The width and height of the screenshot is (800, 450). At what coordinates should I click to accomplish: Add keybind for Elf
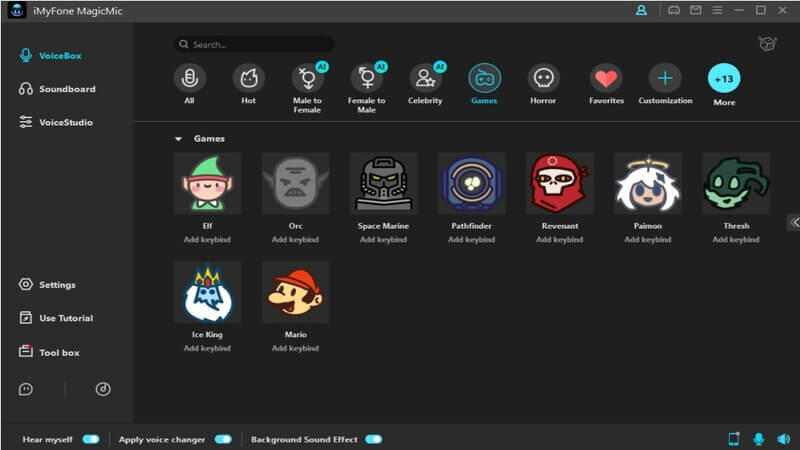coord(207,239)
